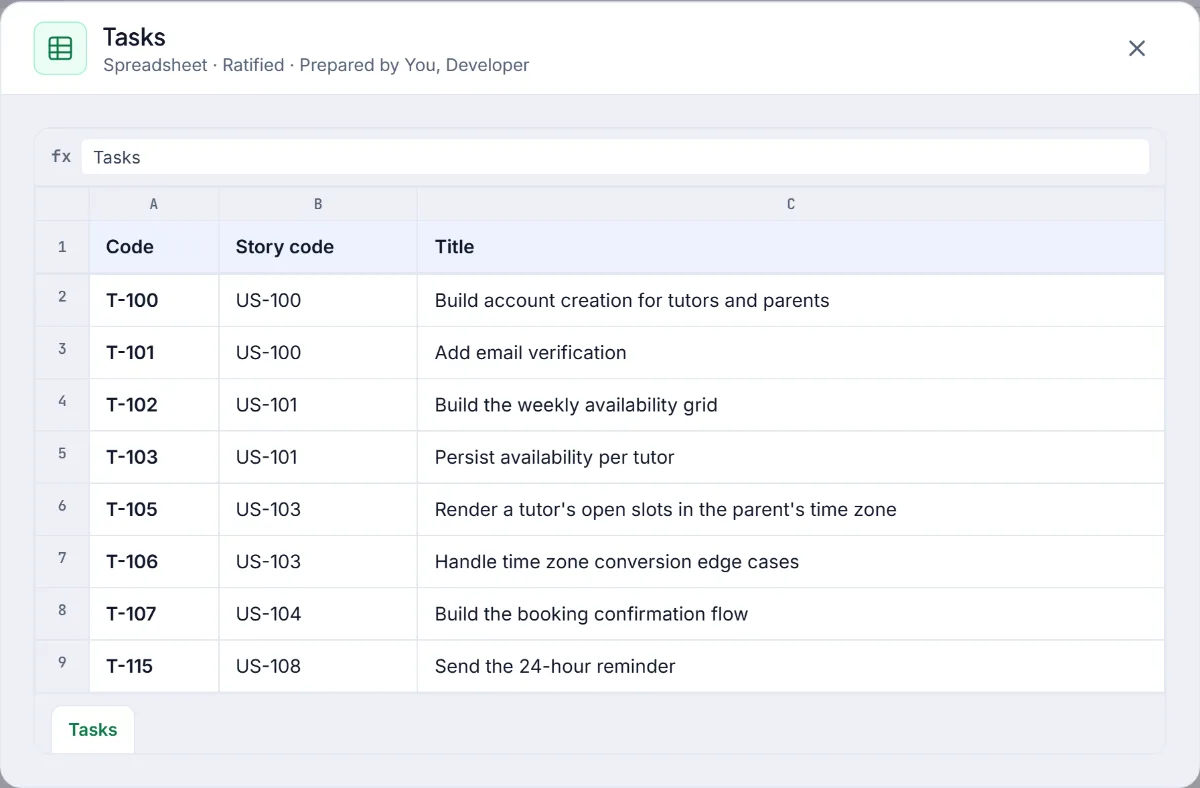Select row 5 number header
This screenshot has width=1200, height=788.
tap(62, 457)
